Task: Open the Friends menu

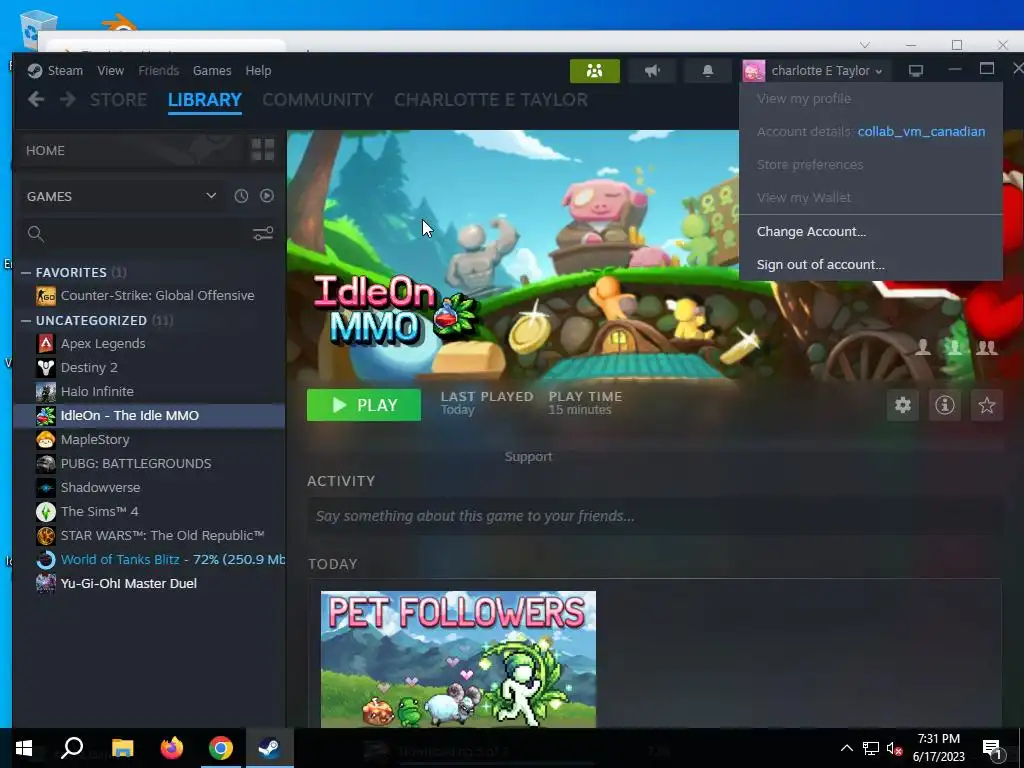Action: (x=159, y=71)
